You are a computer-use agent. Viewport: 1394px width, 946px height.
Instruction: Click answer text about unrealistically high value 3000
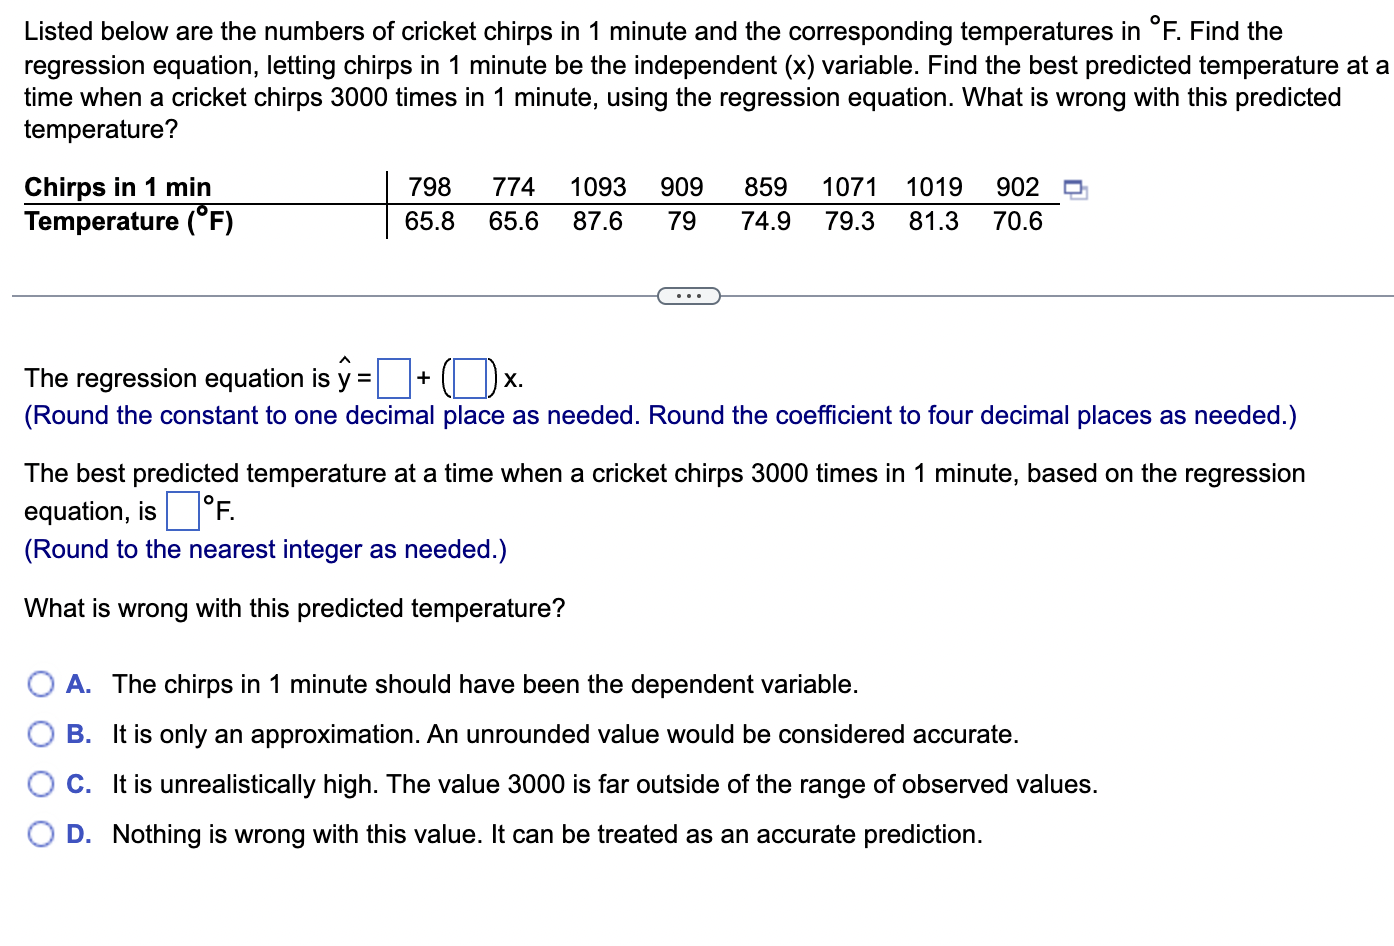[x=601, y=784]
